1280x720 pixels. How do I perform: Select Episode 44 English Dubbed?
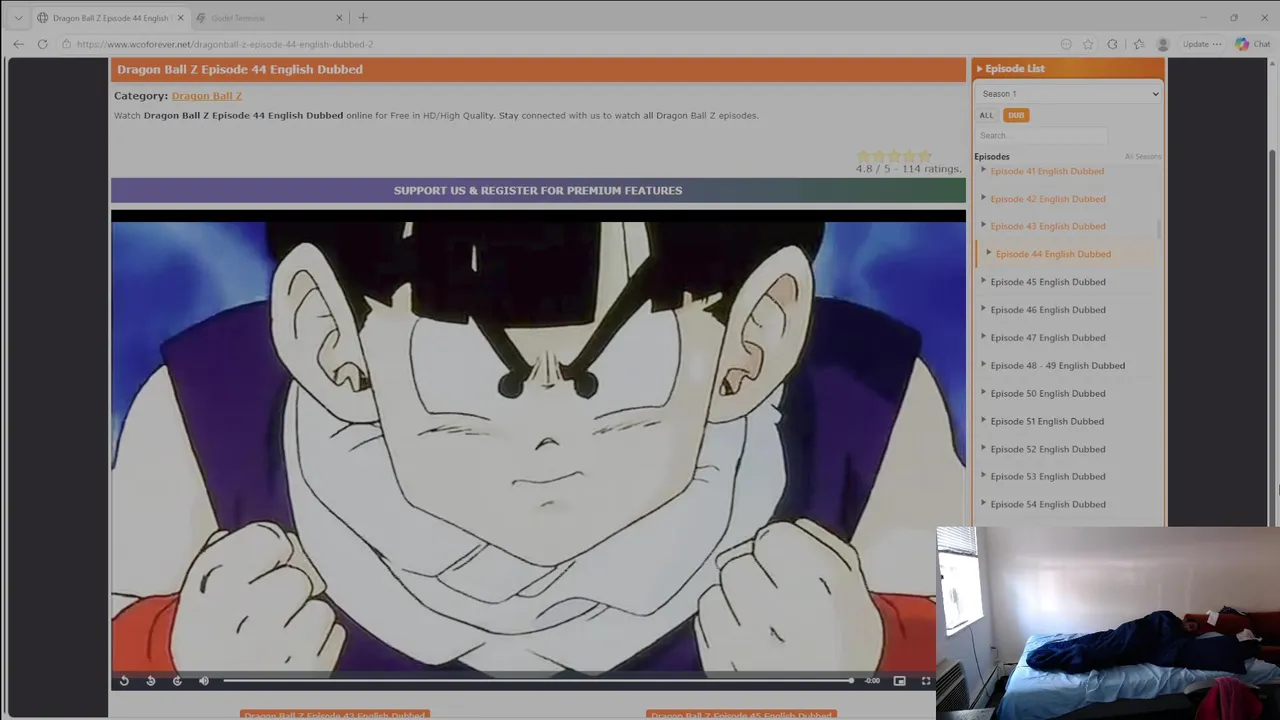click(x=1053, y=254)
